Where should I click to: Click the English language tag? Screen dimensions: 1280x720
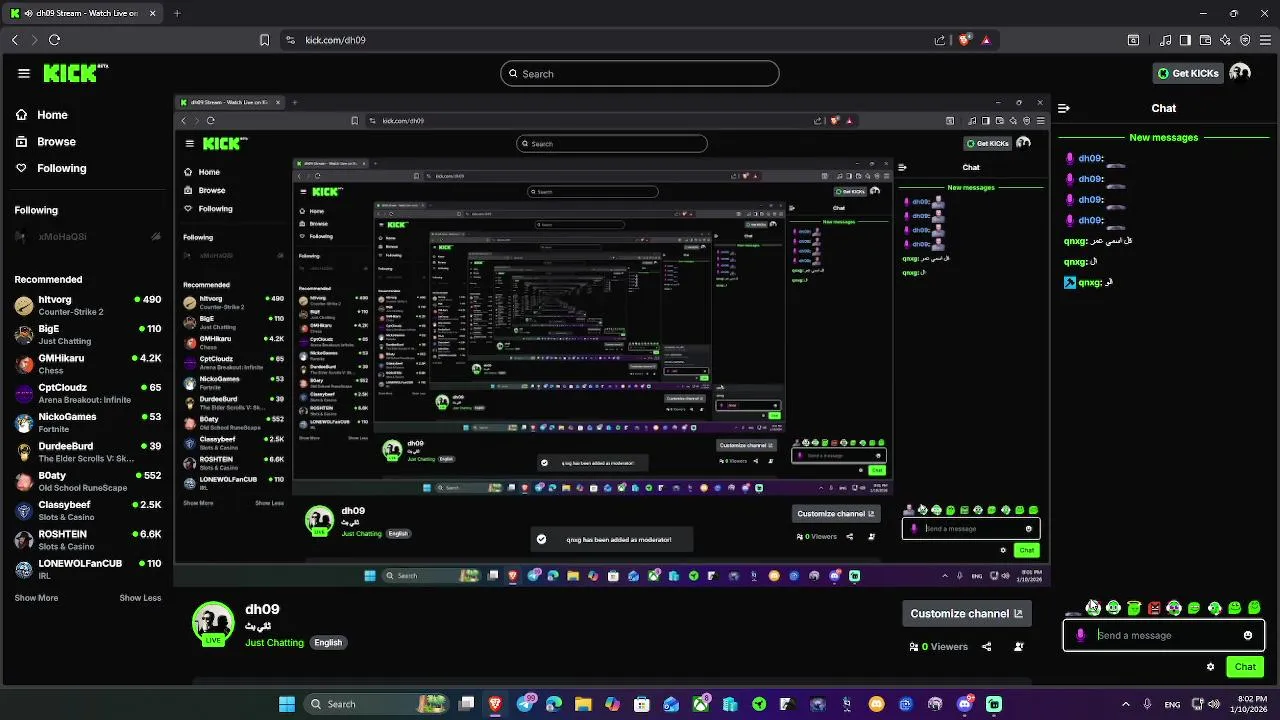pyautogui.click(x=328, y=642)
